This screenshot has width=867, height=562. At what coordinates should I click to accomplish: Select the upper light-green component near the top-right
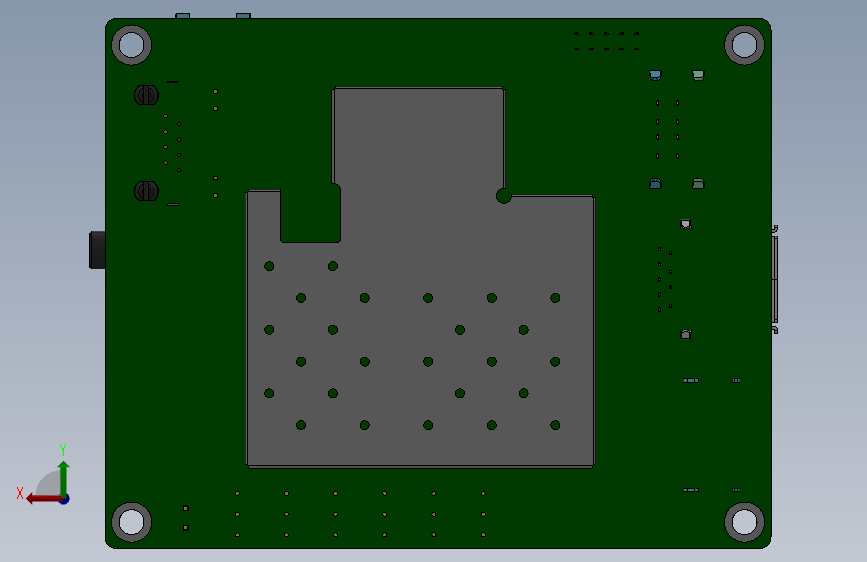point(698,75)
